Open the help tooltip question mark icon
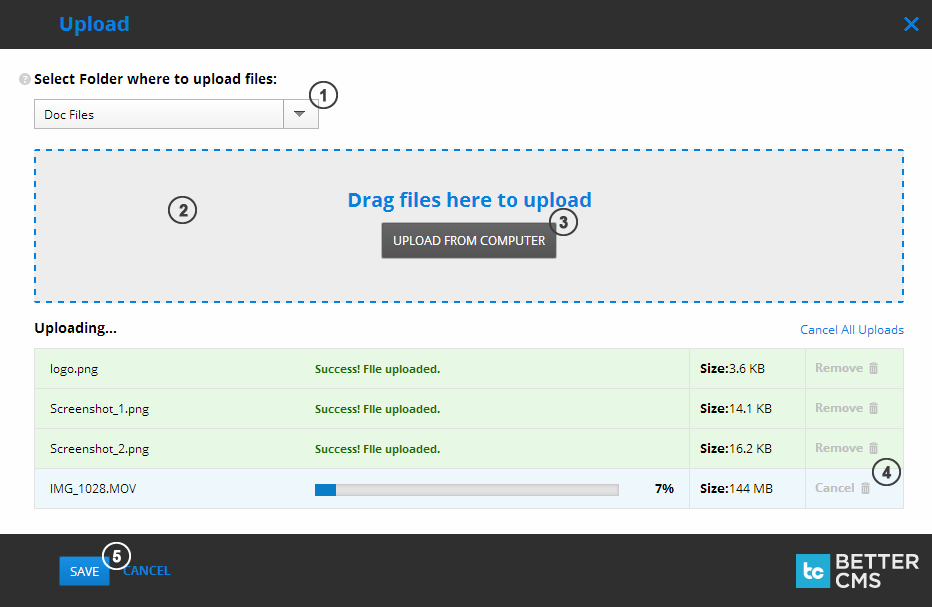The width and height of the screenshot is (932, 607). [x=22, y=79]
